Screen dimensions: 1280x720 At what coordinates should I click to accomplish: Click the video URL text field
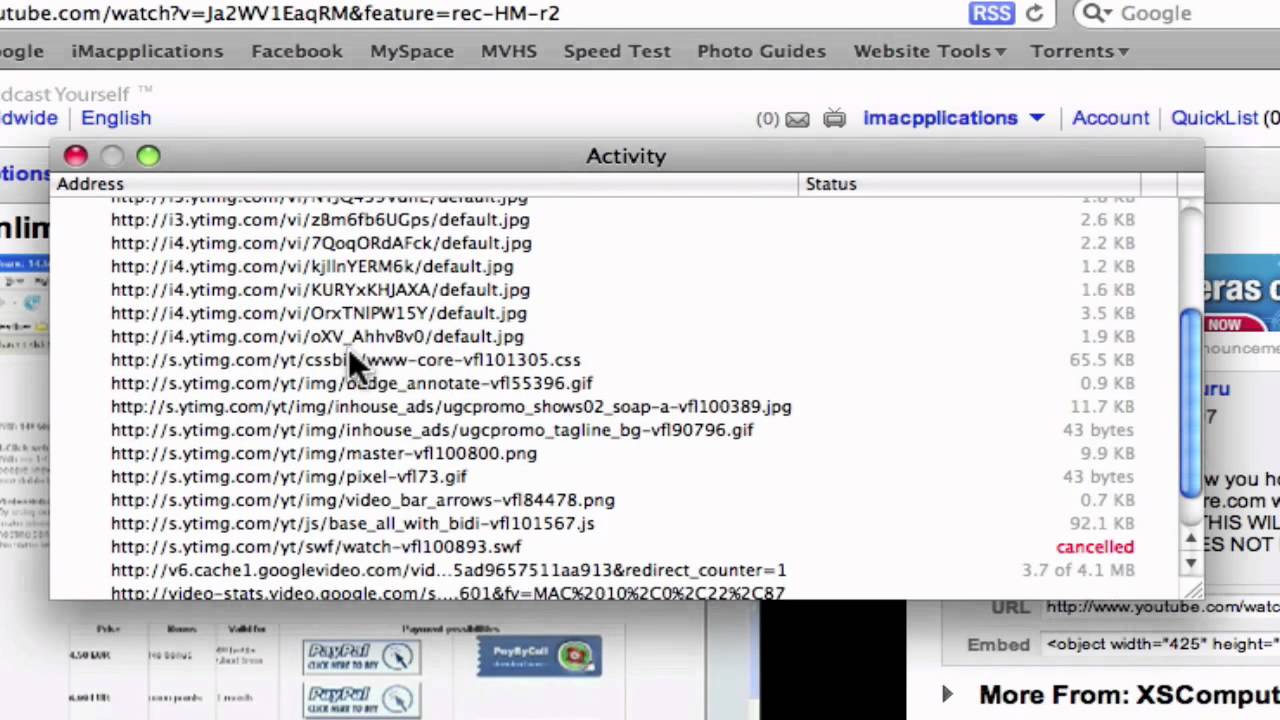1162,607
